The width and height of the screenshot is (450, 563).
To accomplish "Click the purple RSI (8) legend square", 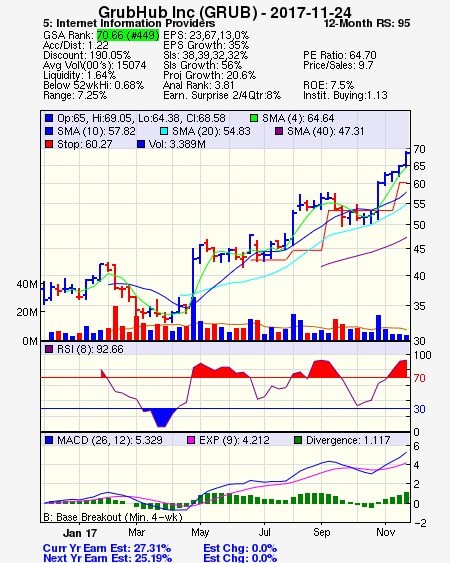I will [x=49, y=349].
